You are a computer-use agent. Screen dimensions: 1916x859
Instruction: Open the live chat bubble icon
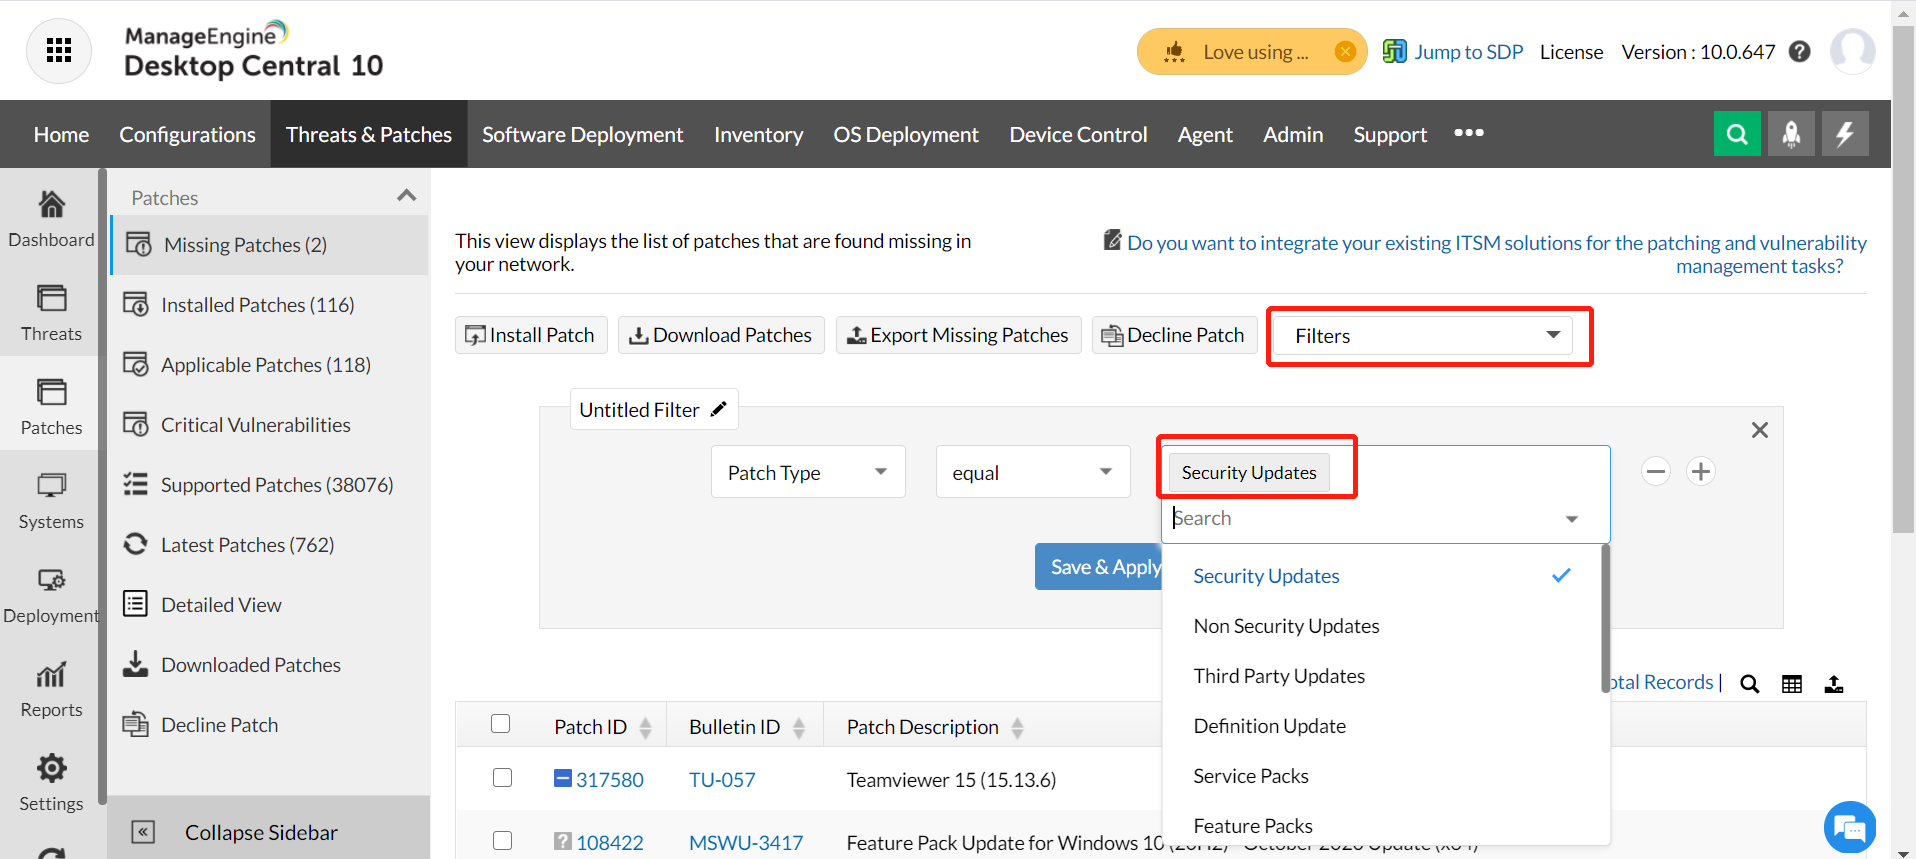tap(1850, 828)
